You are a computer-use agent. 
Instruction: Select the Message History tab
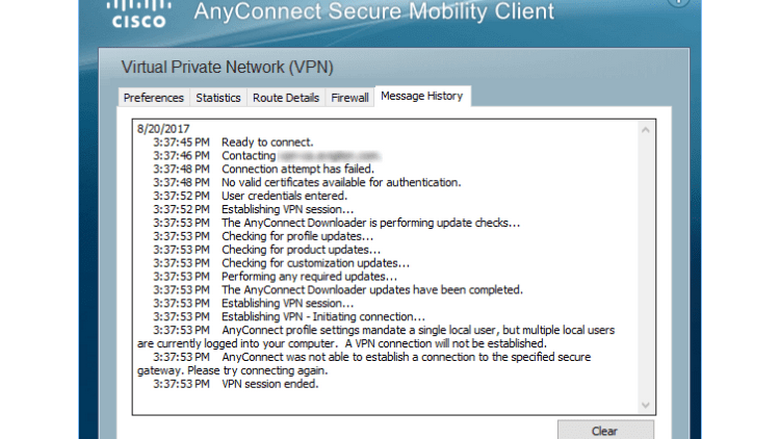[x=422, y=96]
